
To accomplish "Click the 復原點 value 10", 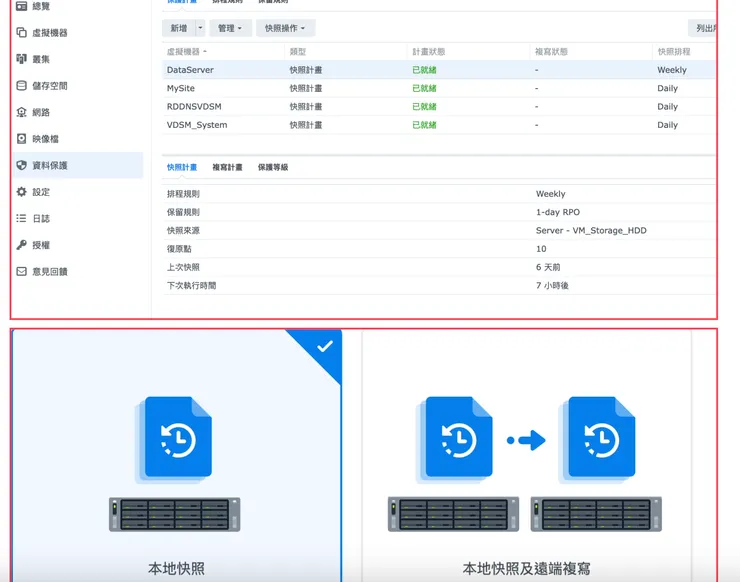I will (x=541, y=249).
